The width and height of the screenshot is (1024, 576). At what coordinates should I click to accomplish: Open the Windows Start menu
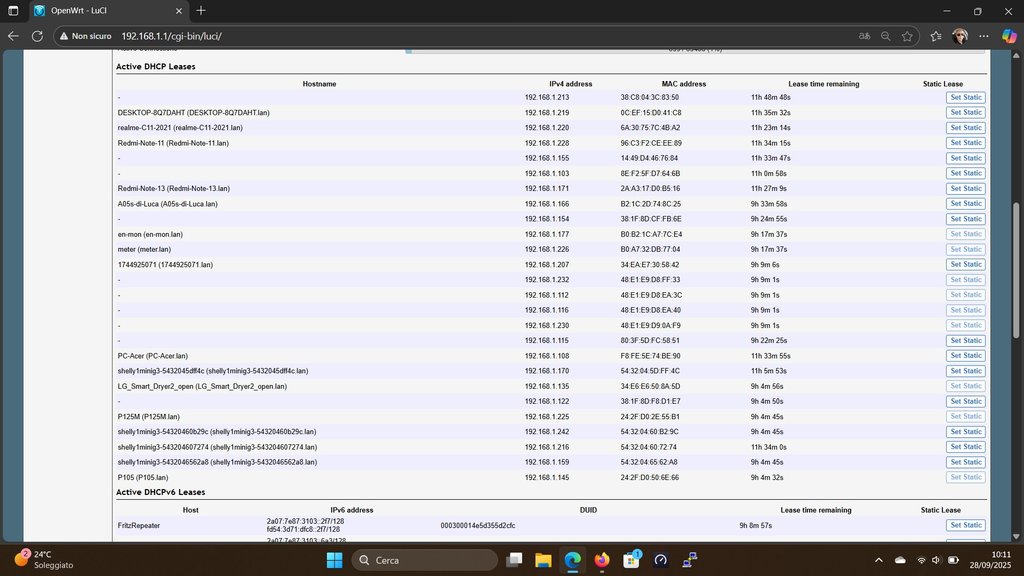click(334, 559)
